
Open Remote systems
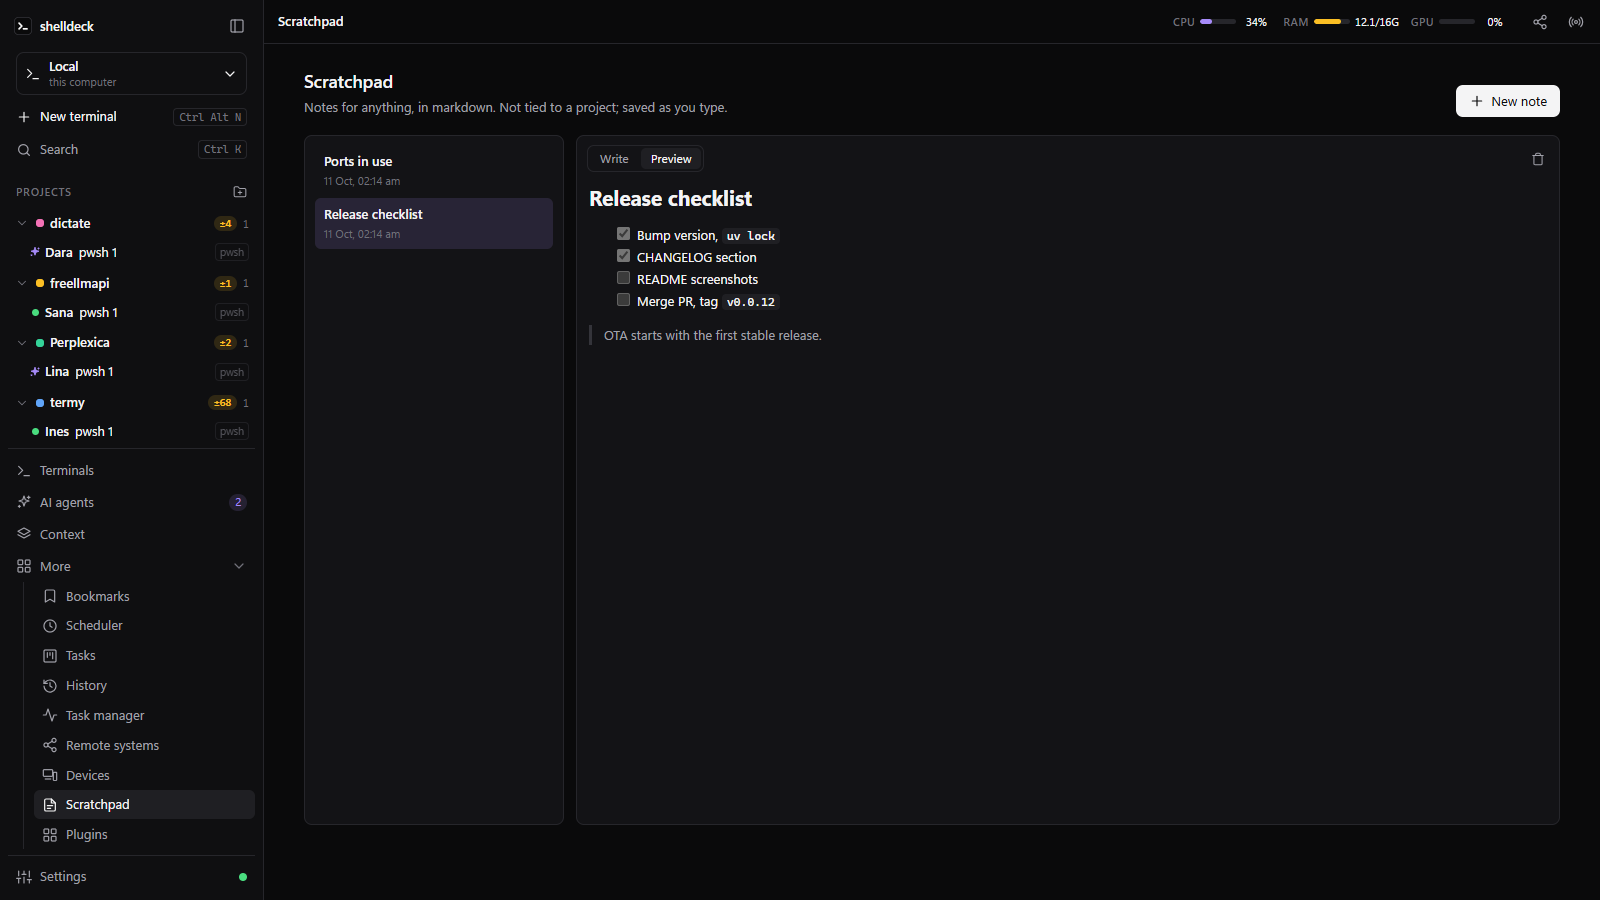(x=144, y=746)
